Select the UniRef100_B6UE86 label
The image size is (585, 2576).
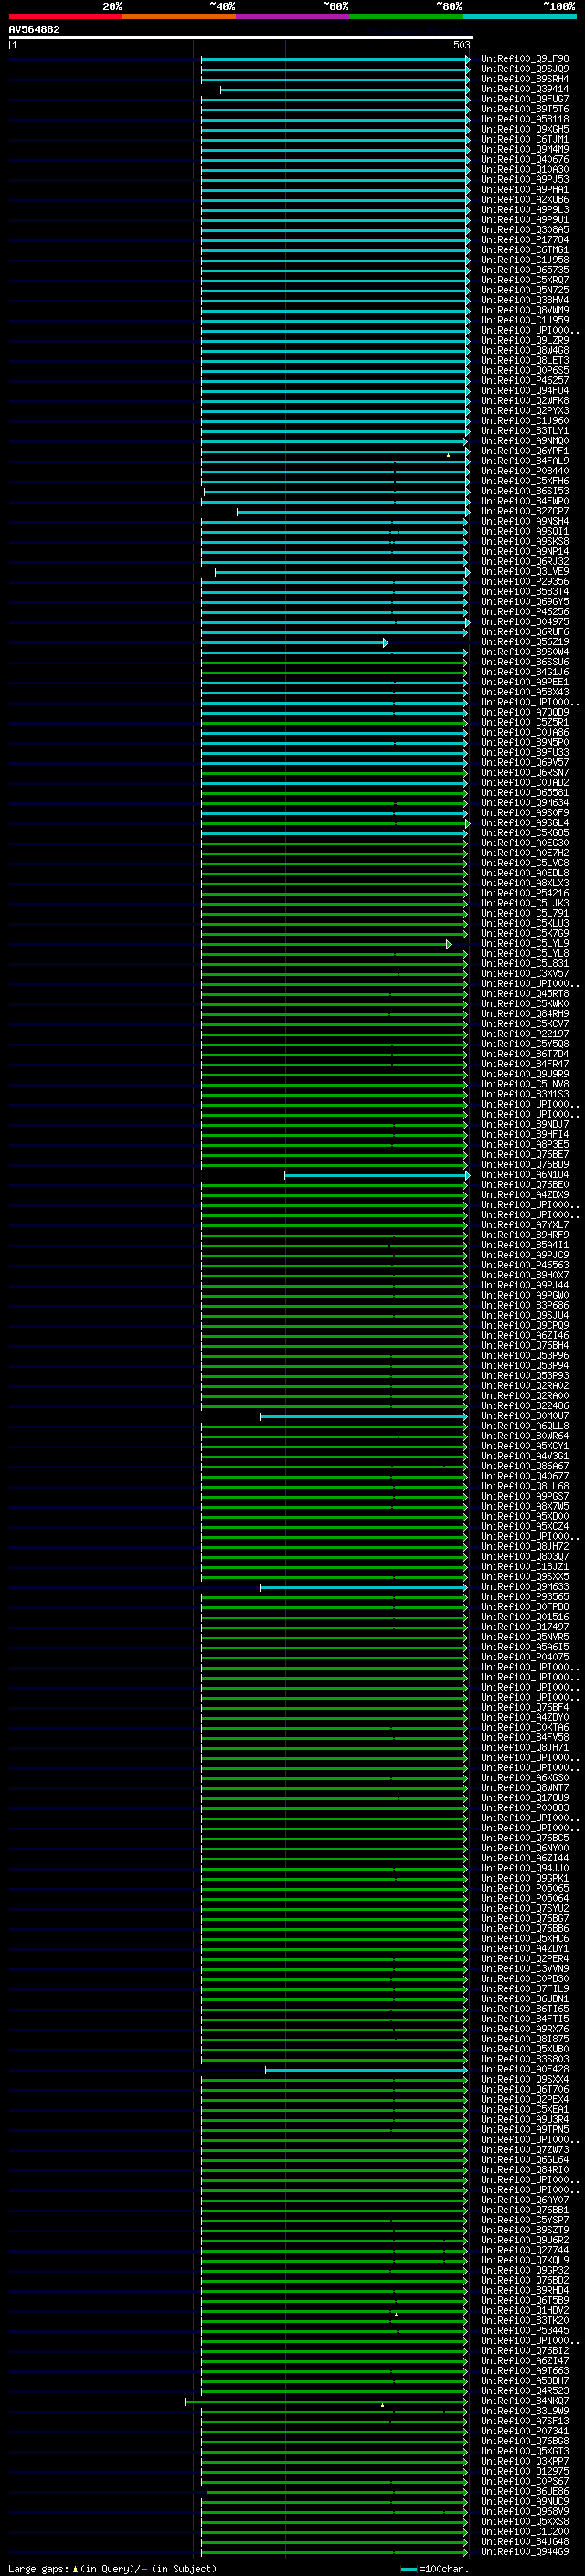[x=525, y=2491]
